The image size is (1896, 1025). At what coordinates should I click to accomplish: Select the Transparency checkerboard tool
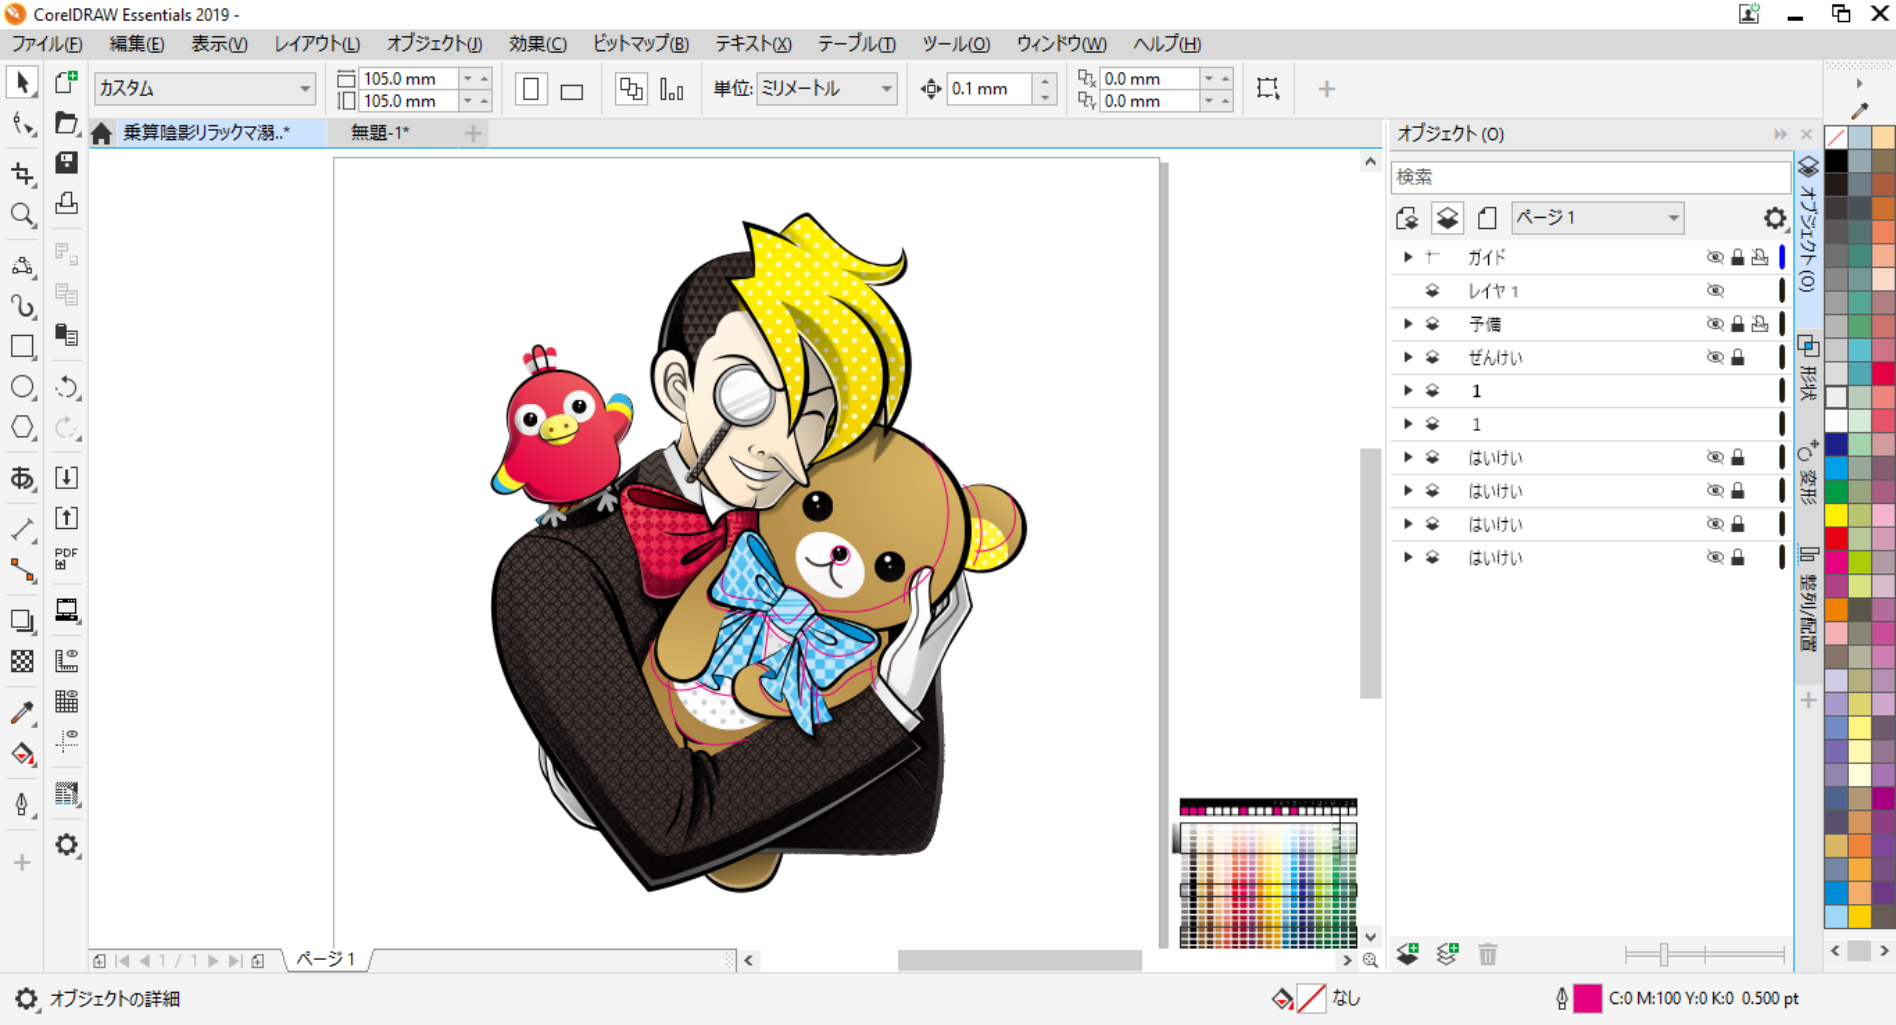point(22,661)
